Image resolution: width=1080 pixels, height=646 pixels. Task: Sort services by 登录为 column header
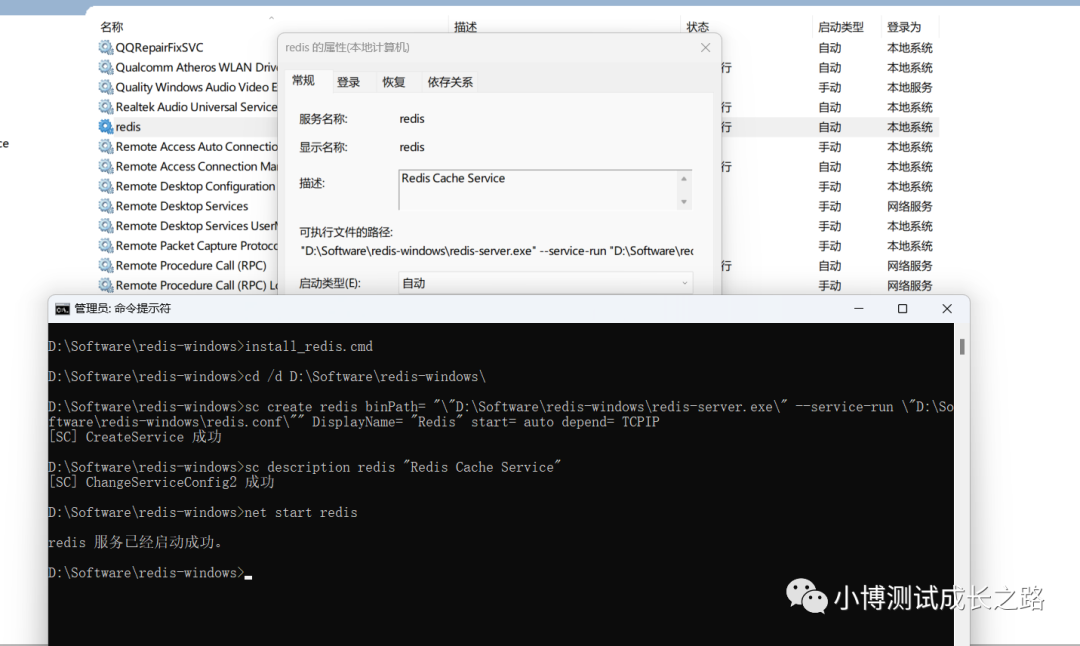904,27
